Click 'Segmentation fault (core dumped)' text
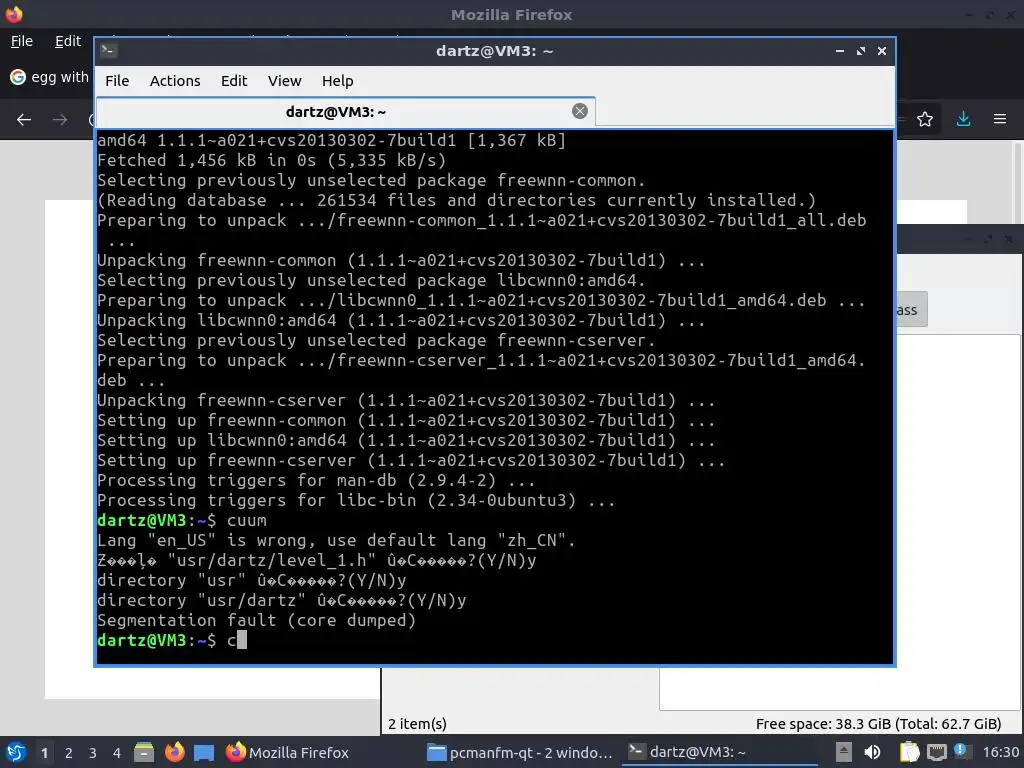Screen dimensions: 1024x768 point(256,620)
